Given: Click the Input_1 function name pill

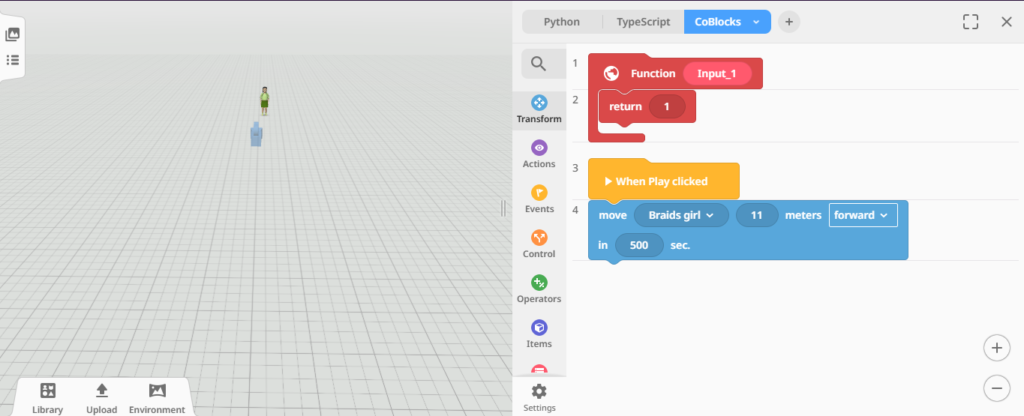Looking at the screenshot, I should pos(717,74).
